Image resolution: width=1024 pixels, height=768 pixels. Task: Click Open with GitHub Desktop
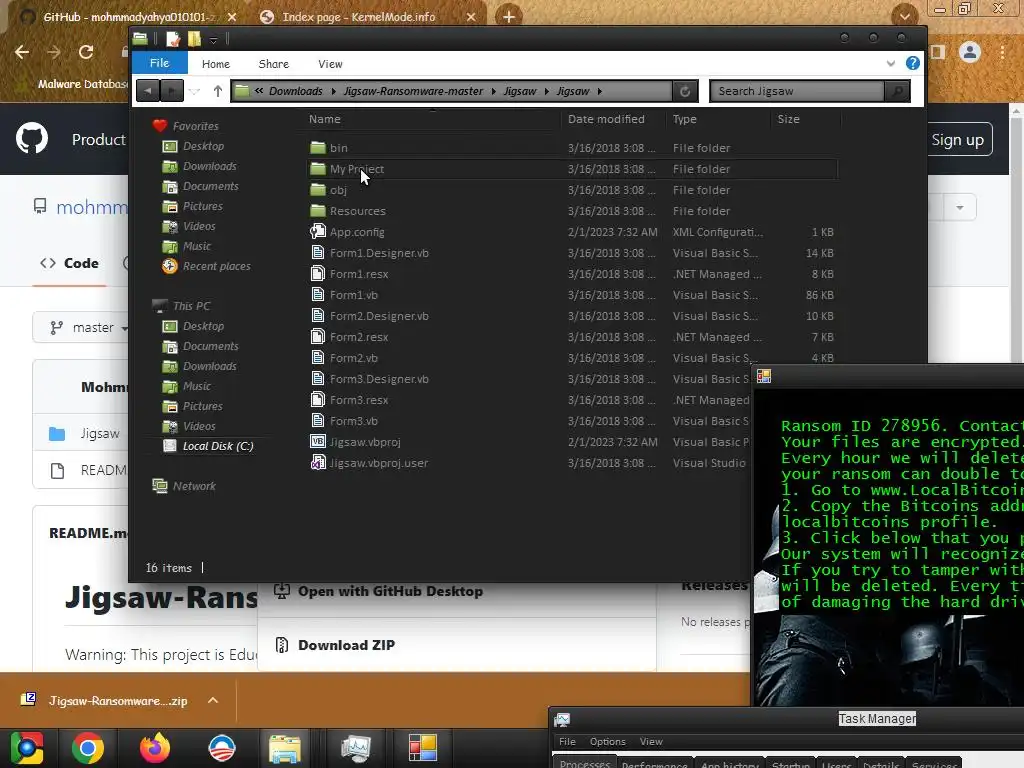coord(390,592)
